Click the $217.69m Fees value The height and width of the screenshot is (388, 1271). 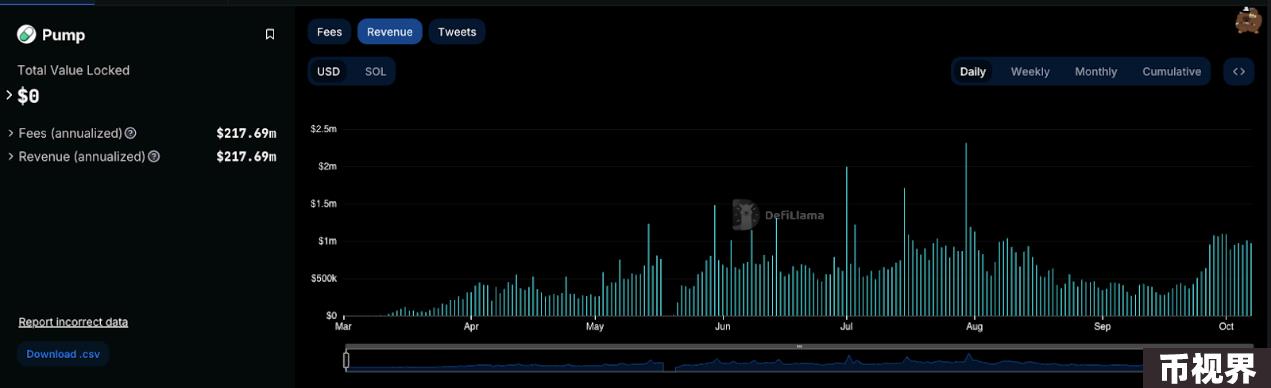tap(246, 133)
